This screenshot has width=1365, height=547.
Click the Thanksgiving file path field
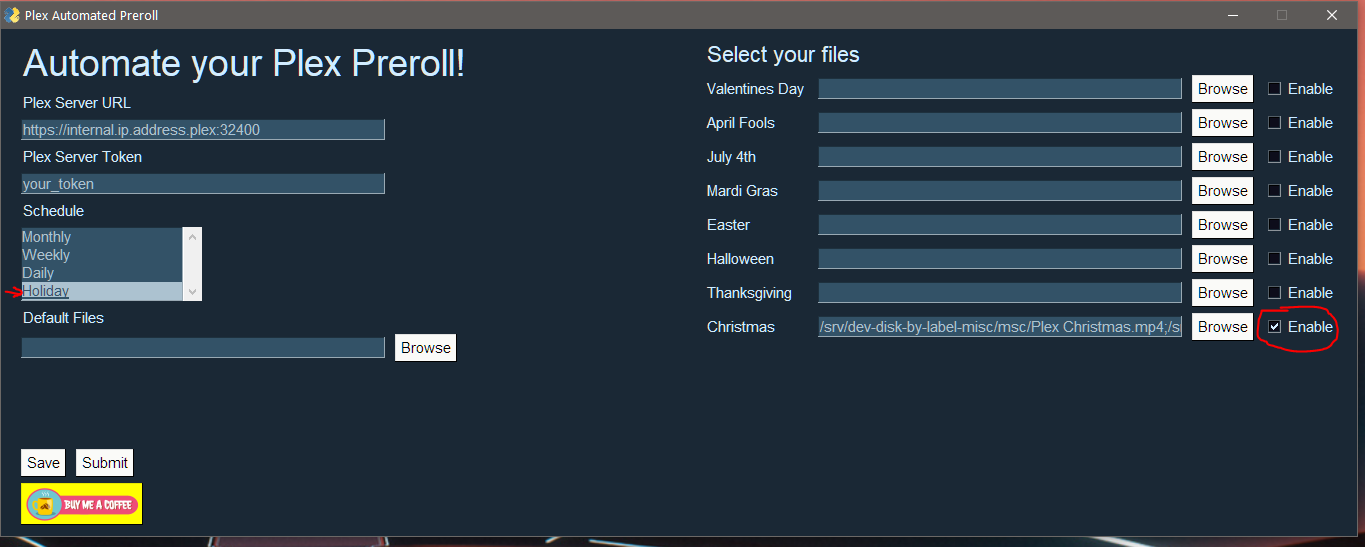coord(1000,293)
